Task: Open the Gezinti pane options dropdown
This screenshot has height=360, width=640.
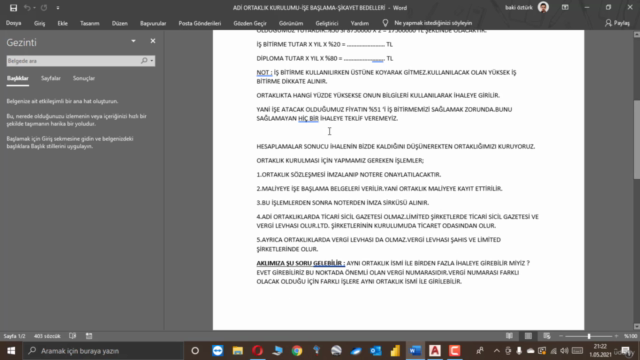Action: tap(133, 41)
